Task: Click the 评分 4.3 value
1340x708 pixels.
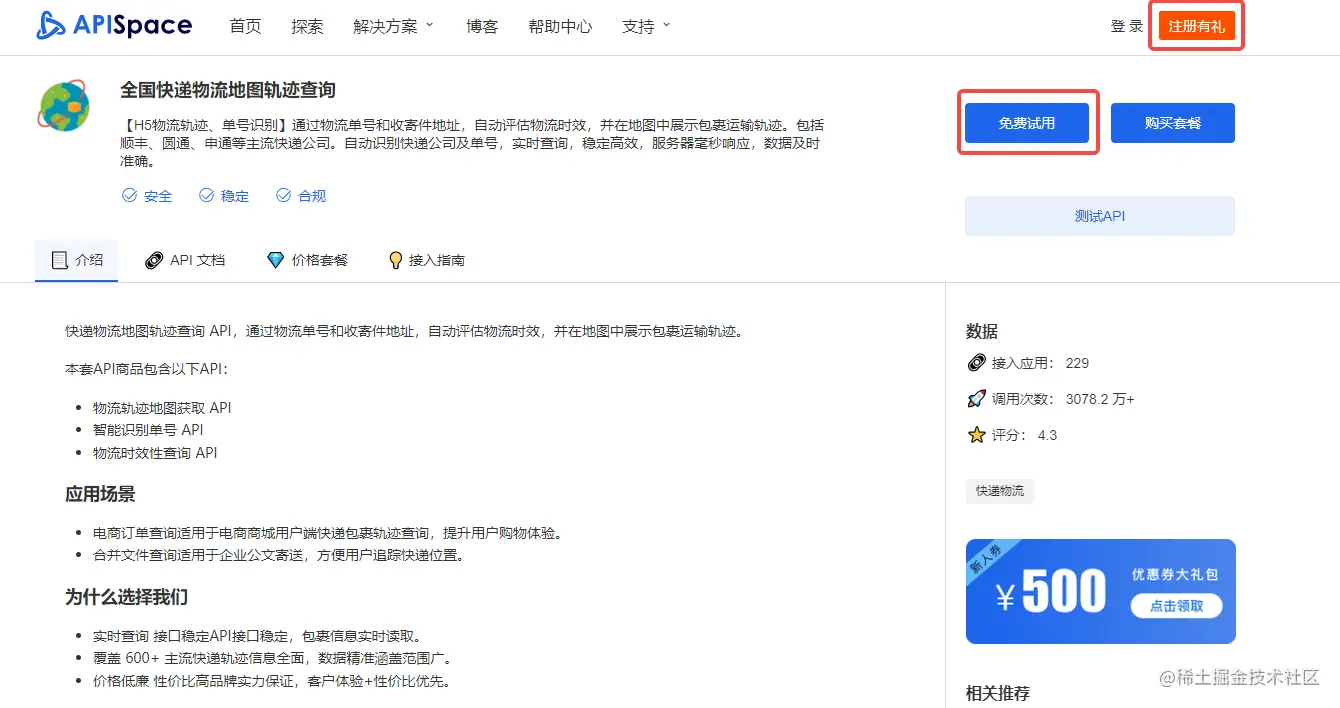Action: (1047, 435)
